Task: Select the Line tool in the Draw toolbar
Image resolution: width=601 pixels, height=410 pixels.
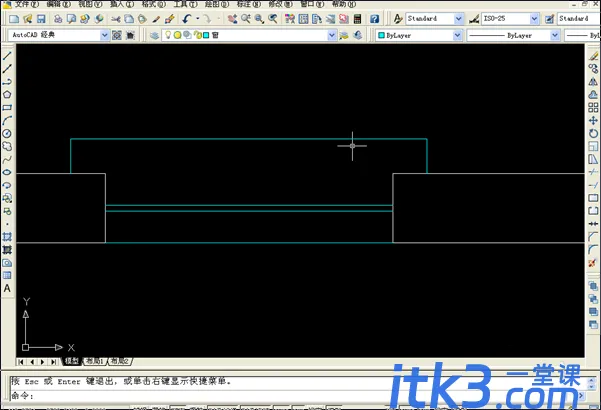Action: pyautogui.click(x=7, y=56)
